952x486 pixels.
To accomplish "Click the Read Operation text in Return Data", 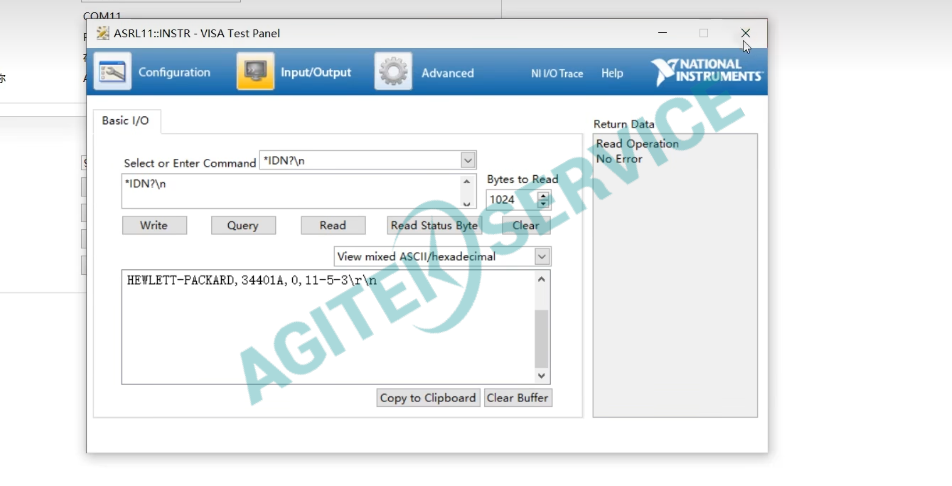I will [x=637, y=144].
